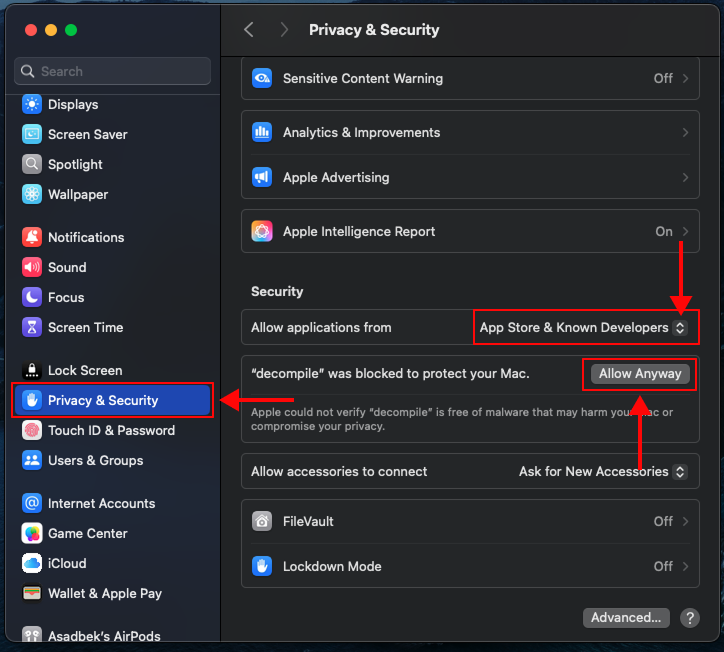Expand FileVault row chevron

[685, 521]
